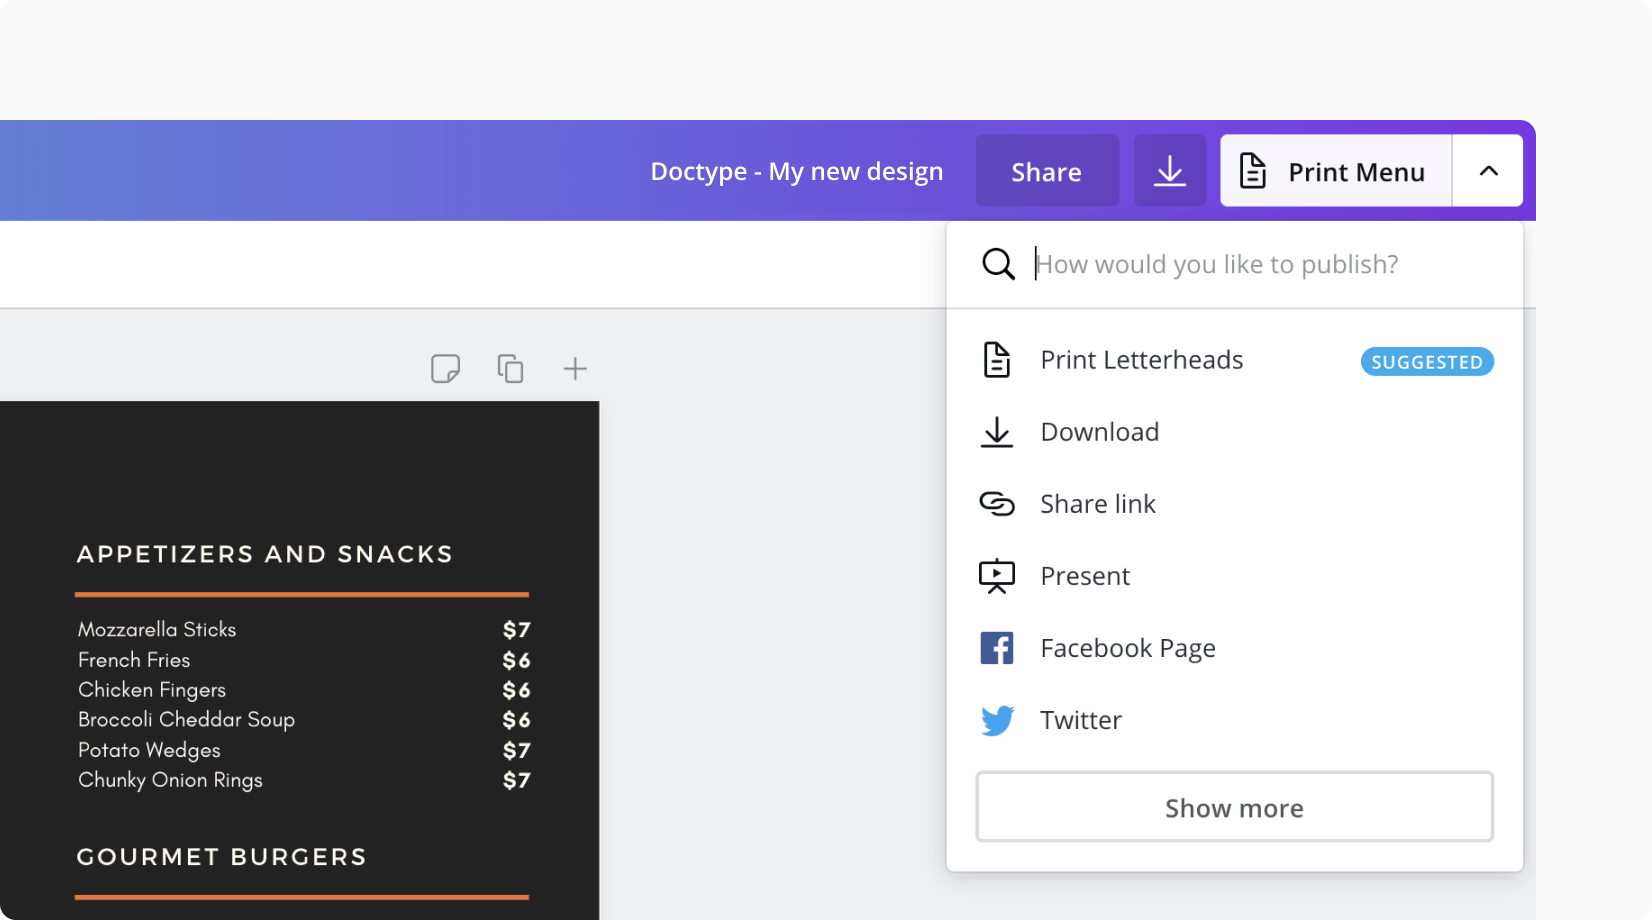This screenshot has width=1652, height=920.
Task: Click the download arrow icon in the toolbar
Action: 1169,170
